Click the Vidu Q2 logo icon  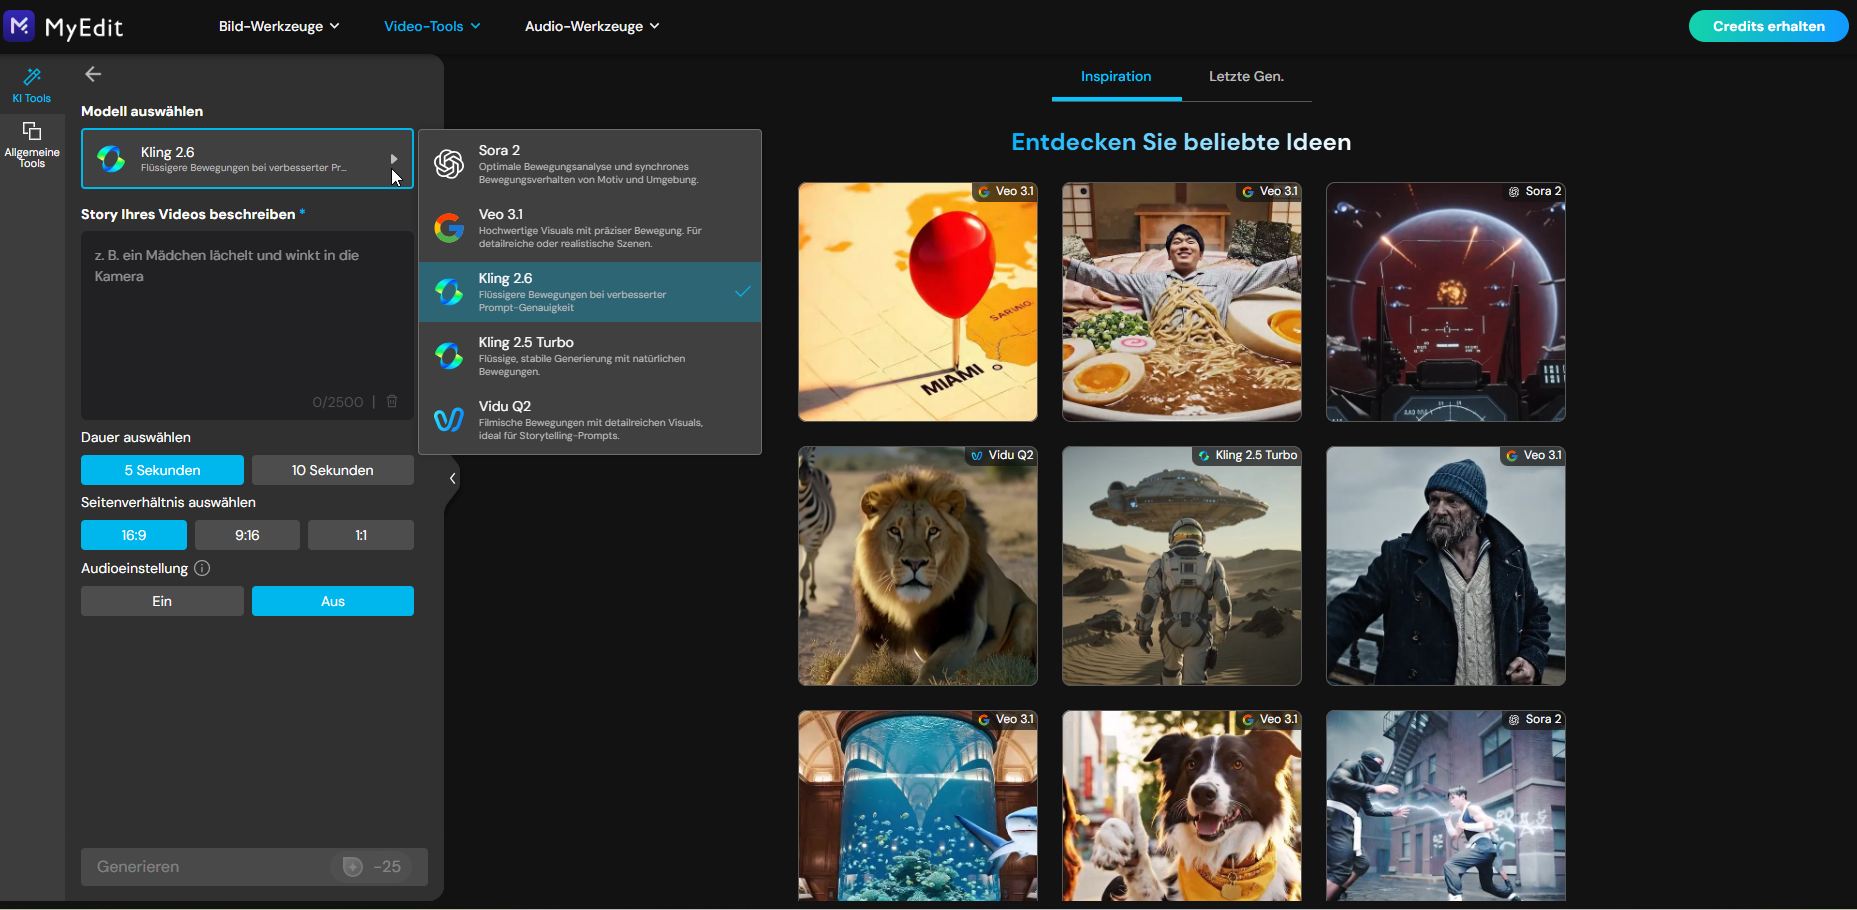[x=449, y=420]
